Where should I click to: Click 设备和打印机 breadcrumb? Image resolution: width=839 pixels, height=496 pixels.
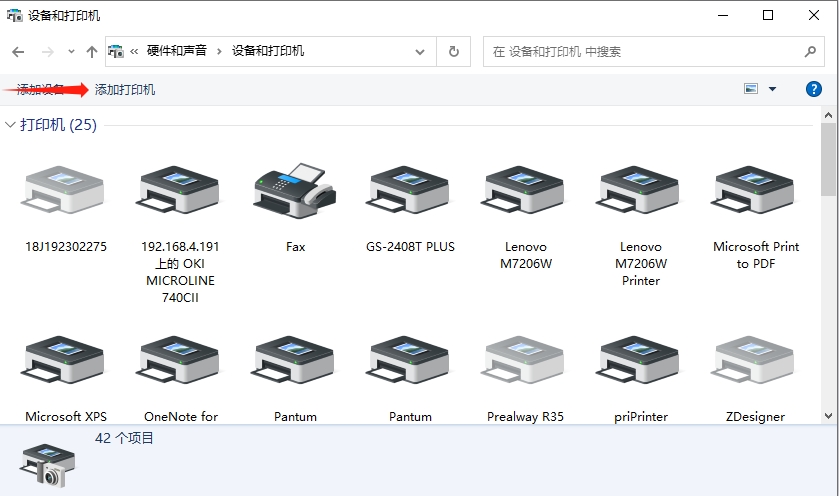268,51
